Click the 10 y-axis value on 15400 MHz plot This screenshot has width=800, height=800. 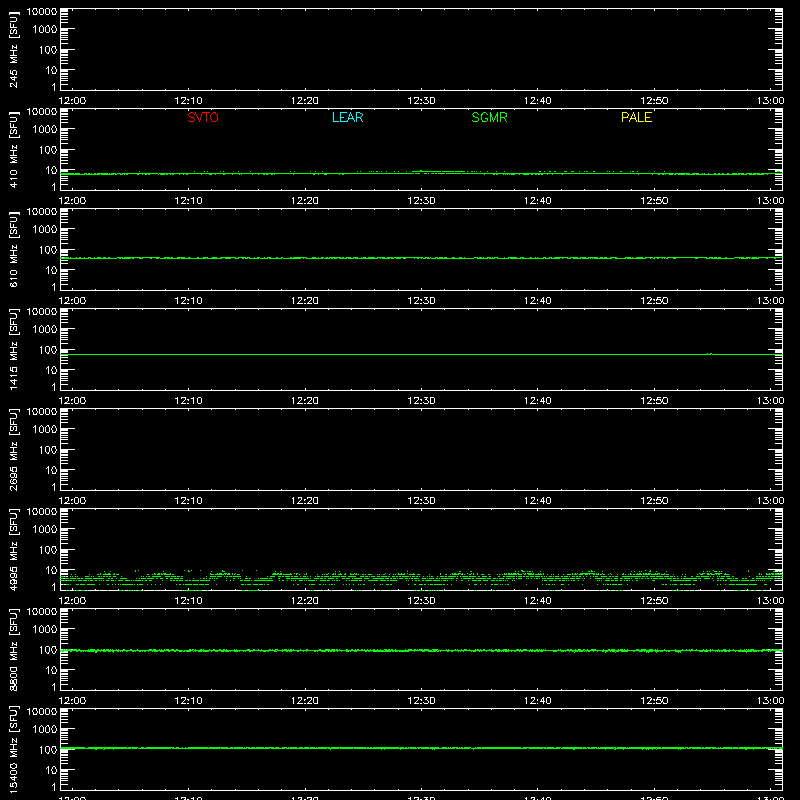tap(51, 770)
